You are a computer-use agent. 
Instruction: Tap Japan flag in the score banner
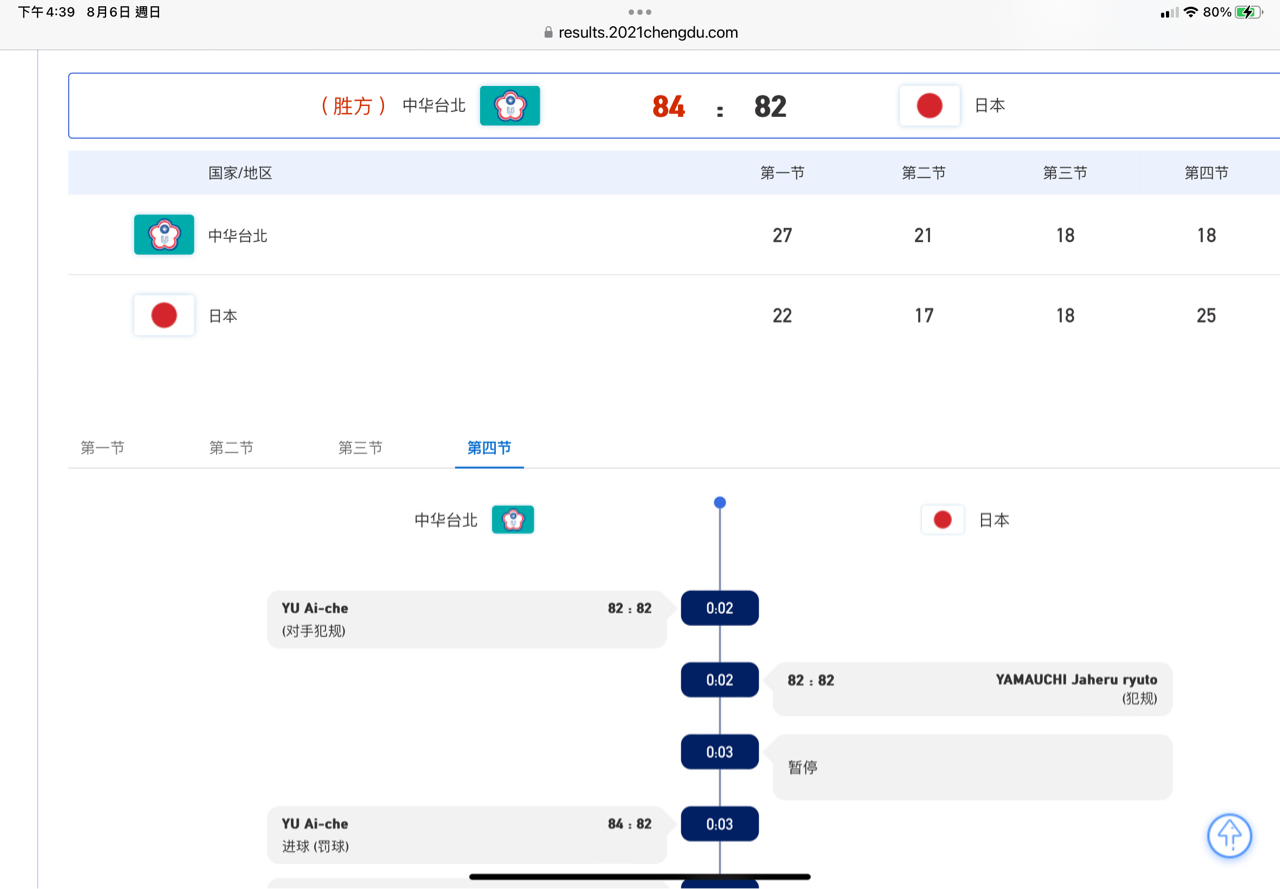(929, 106)
